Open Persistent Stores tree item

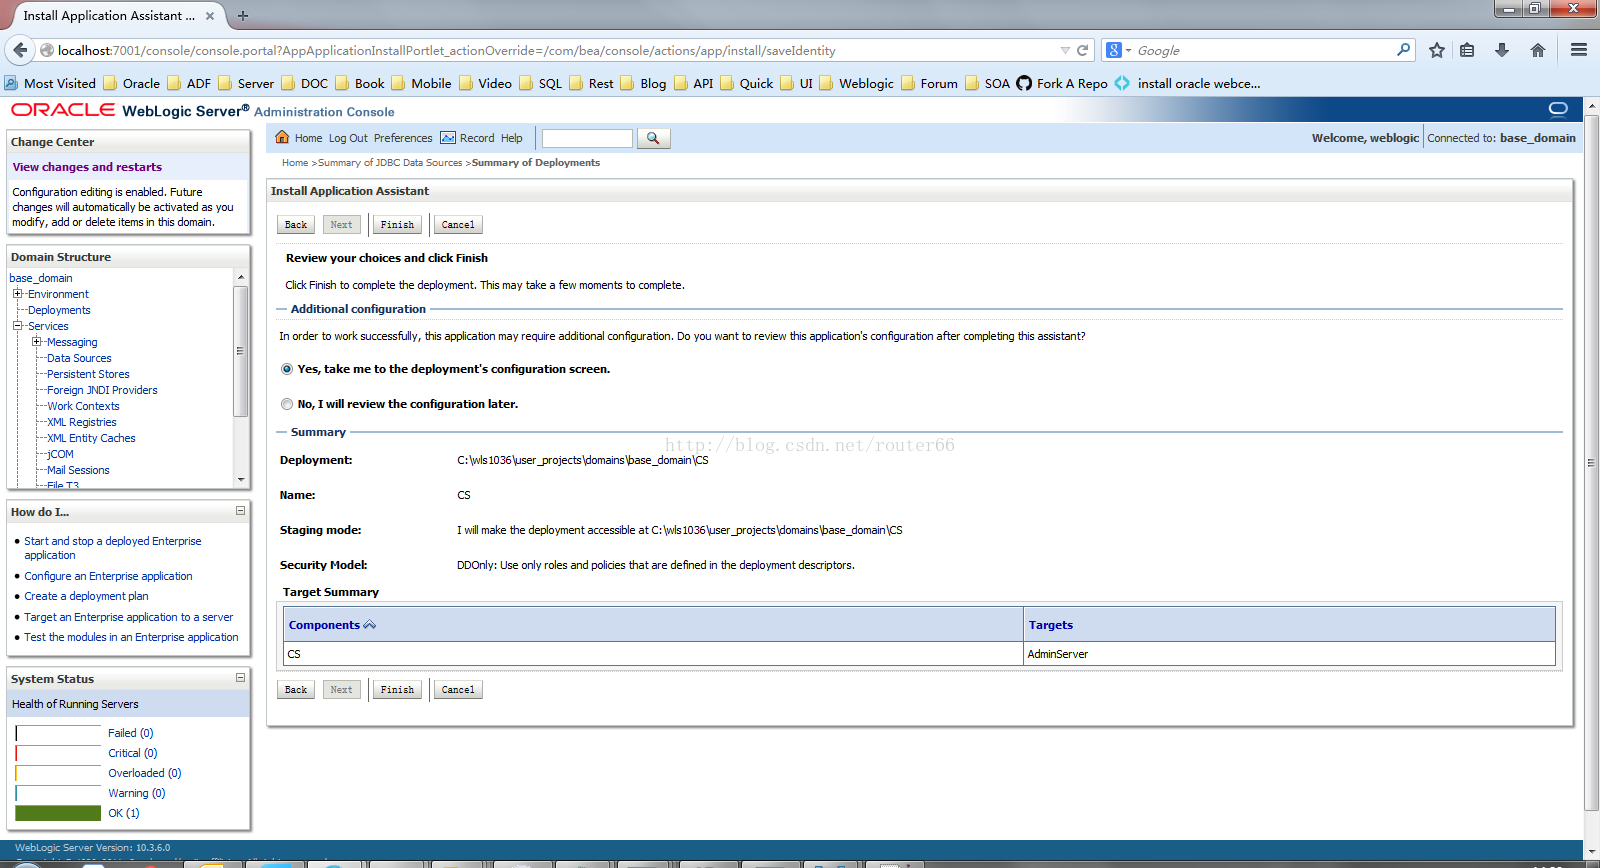[88, 374]
